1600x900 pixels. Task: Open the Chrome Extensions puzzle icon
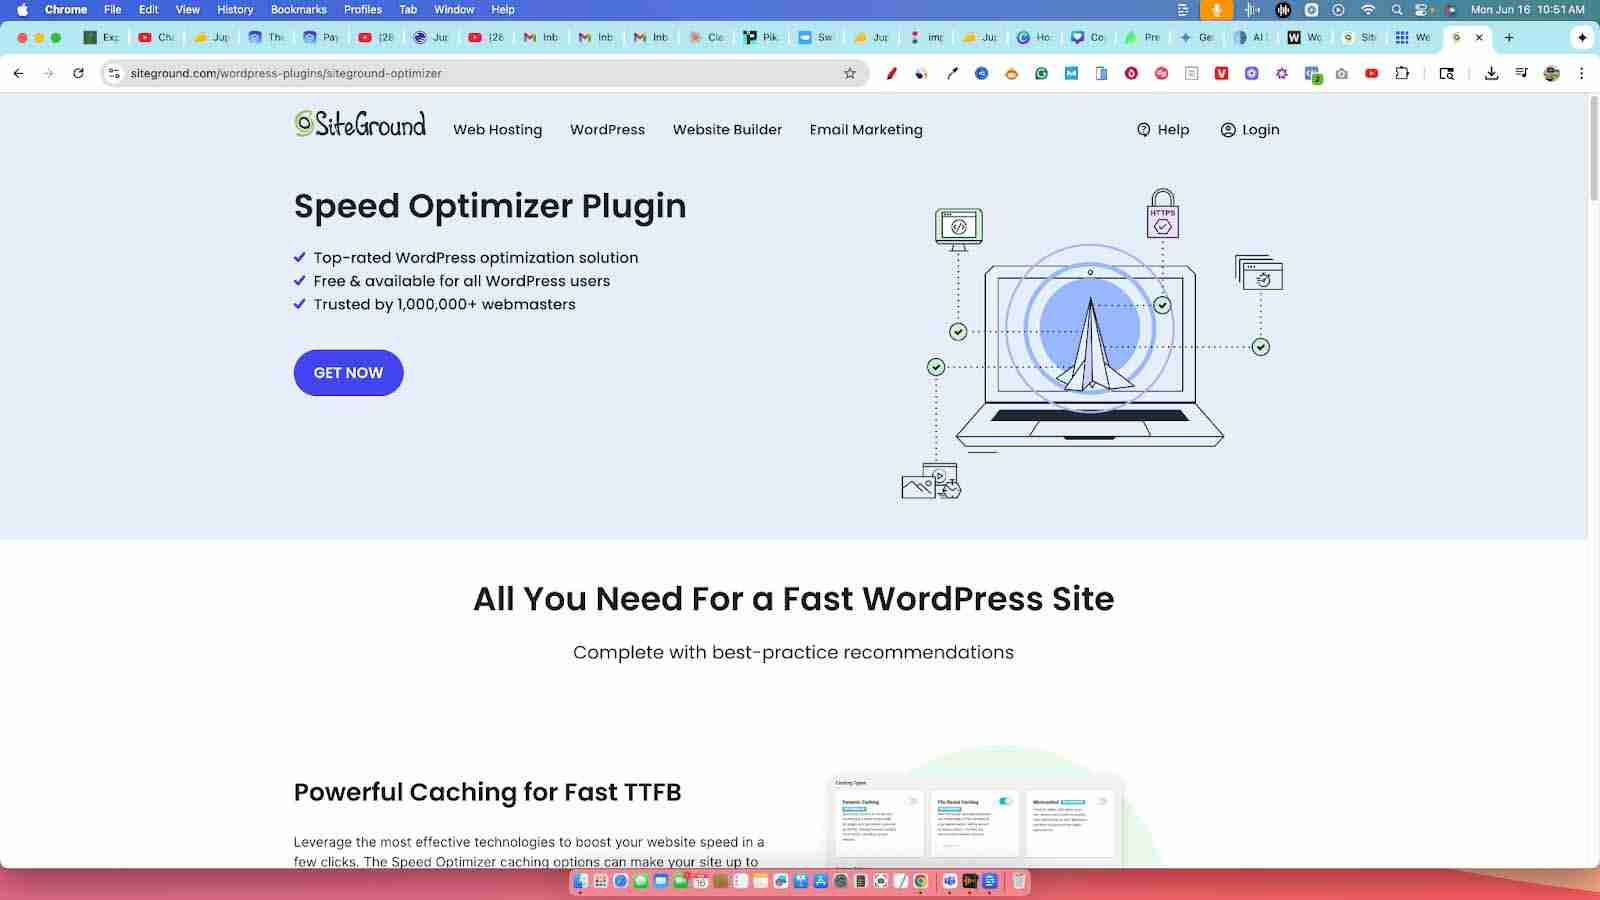tap(1402, 73)
